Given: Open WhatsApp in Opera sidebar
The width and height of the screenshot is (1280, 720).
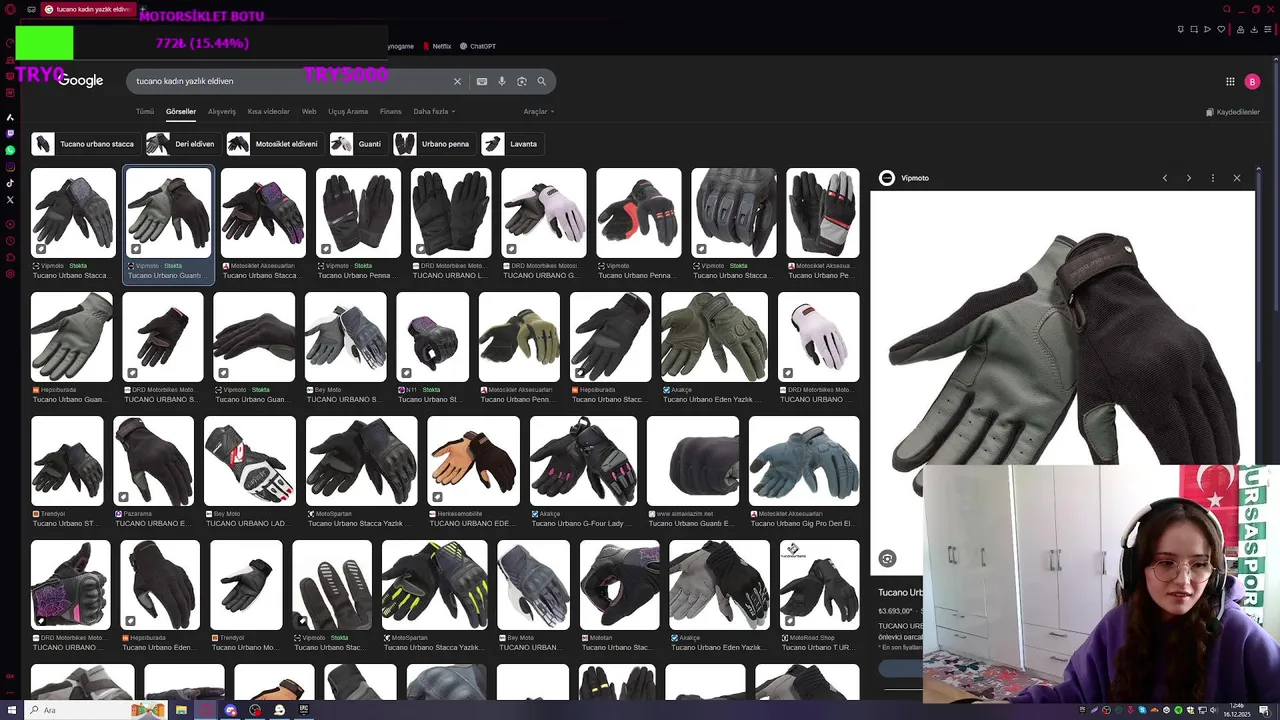Looking at the screenshot, I should pos(10,150).
